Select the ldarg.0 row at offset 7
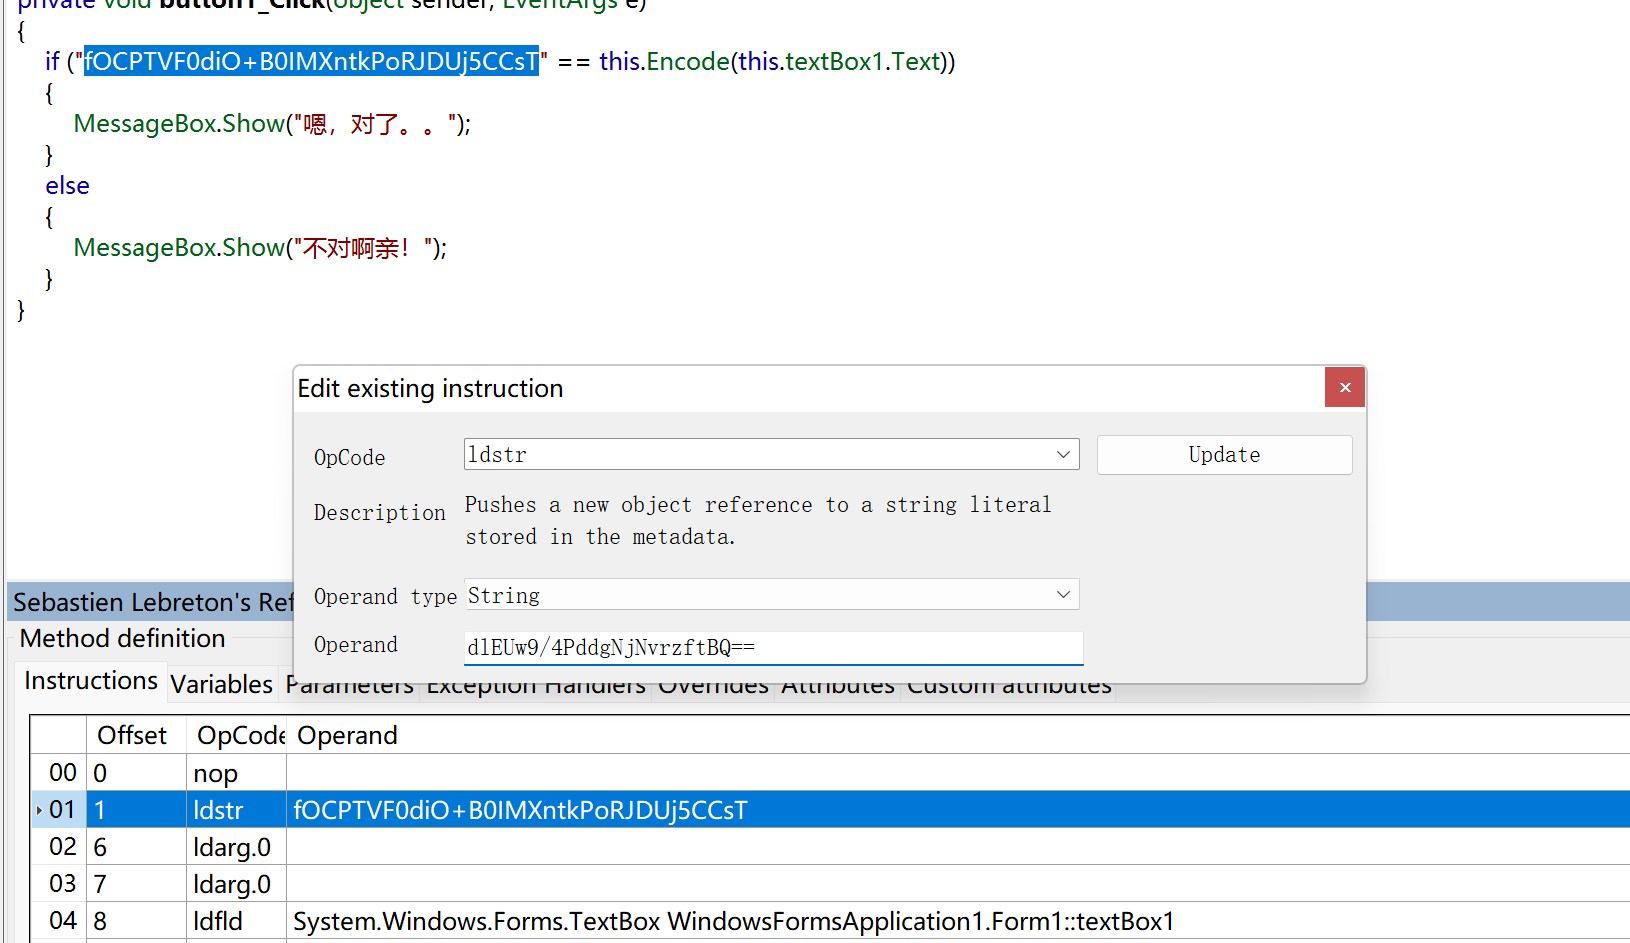The image size is (1630, 943). coord(830,884)
